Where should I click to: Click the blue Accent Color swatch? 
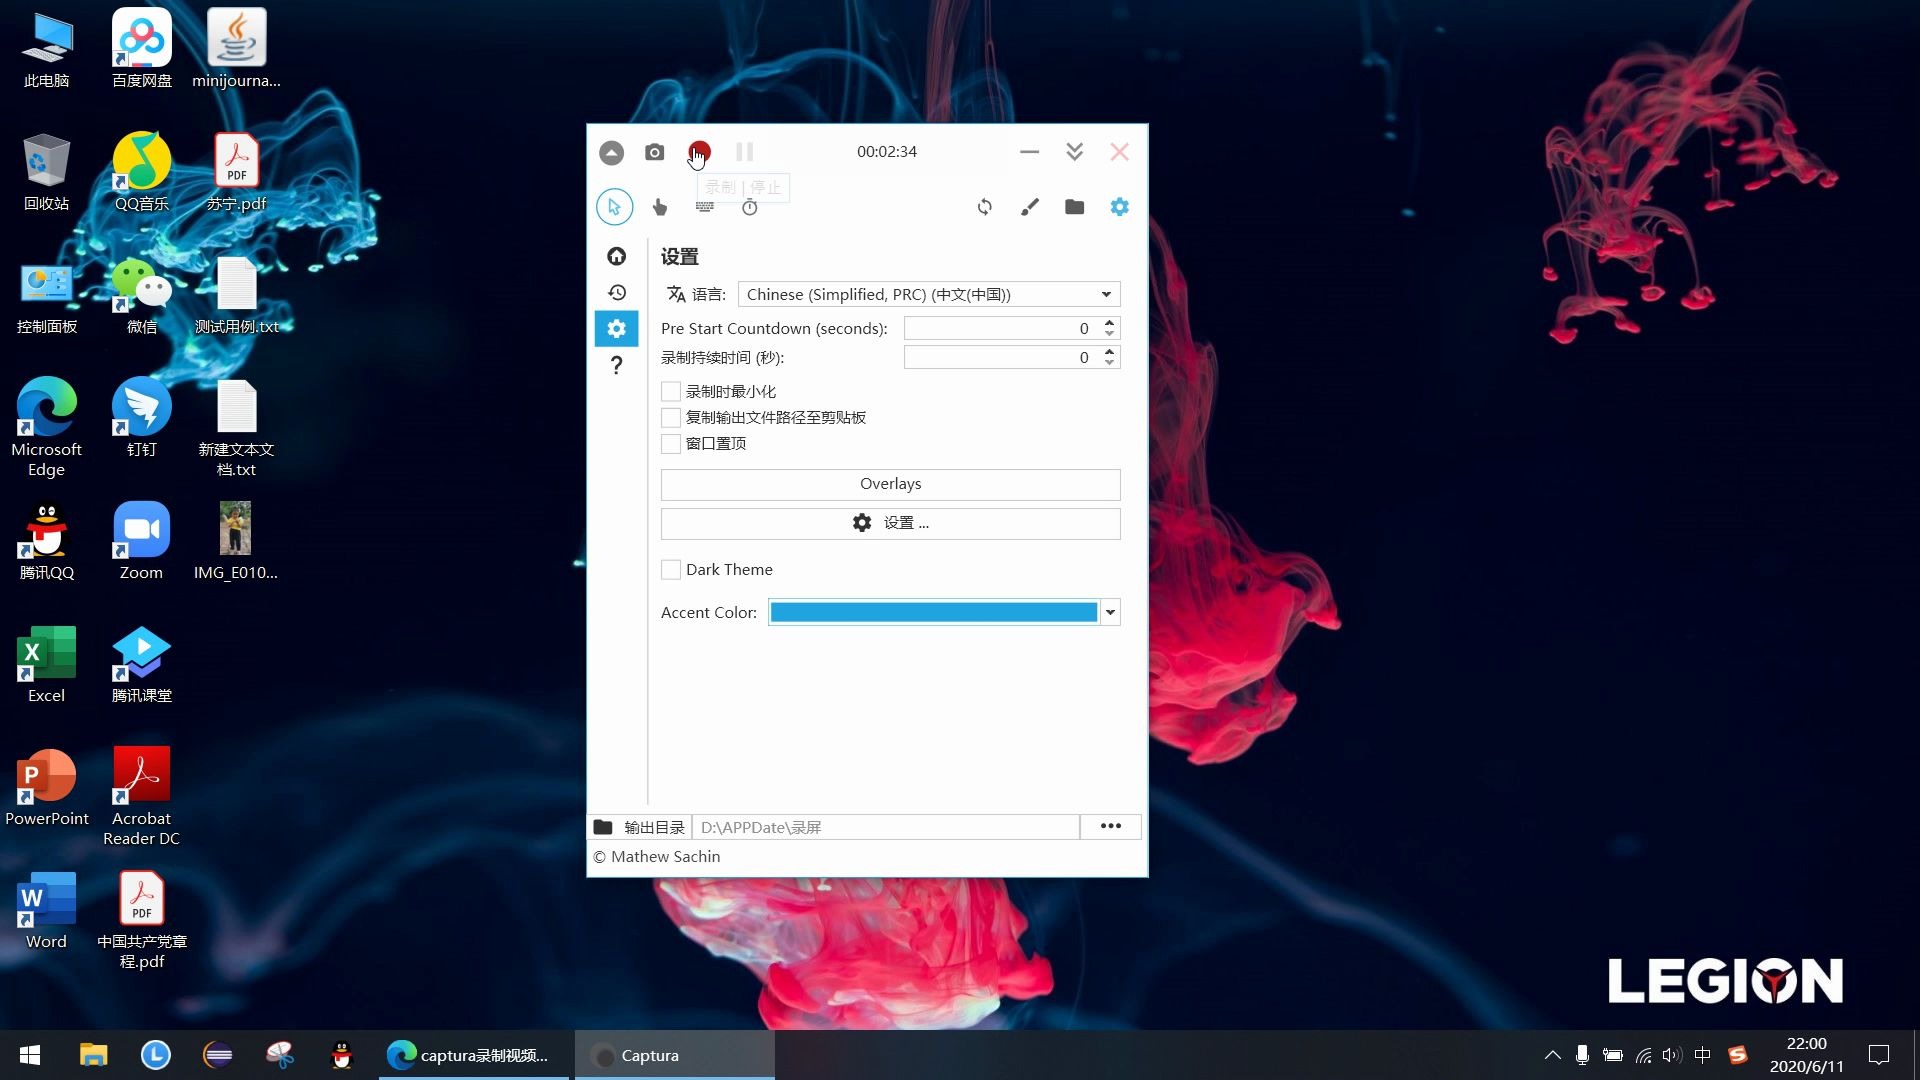click(x=933, y=612)
